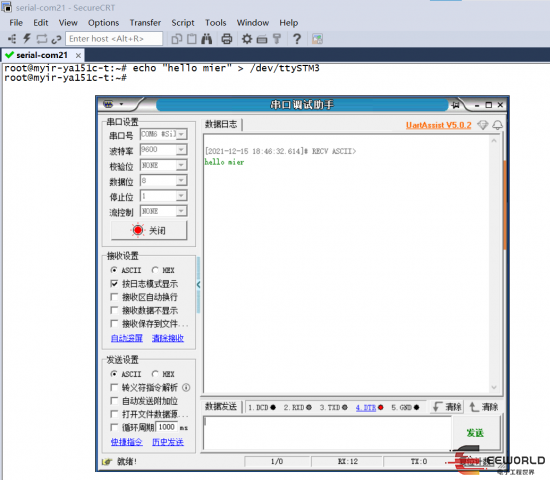Image resolution: width=550 pixels, height=480 pixels.
Task: Click the 3.TXD signal indicator
Action: (x=333, y=407)
